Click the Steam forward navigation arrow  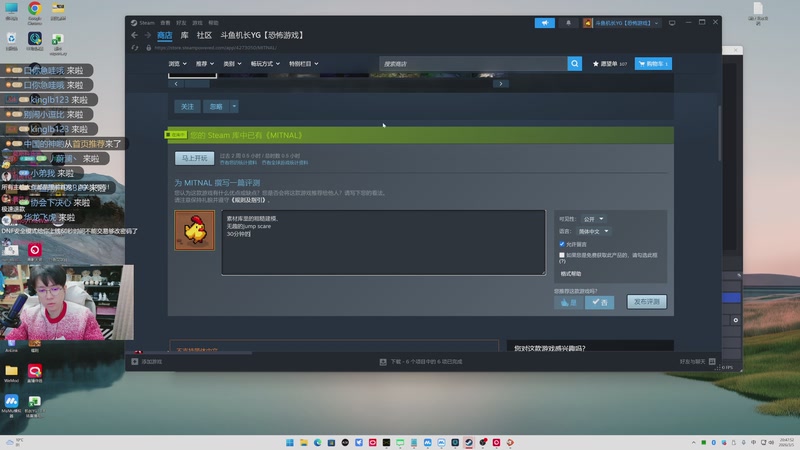[x=147, y=35]
